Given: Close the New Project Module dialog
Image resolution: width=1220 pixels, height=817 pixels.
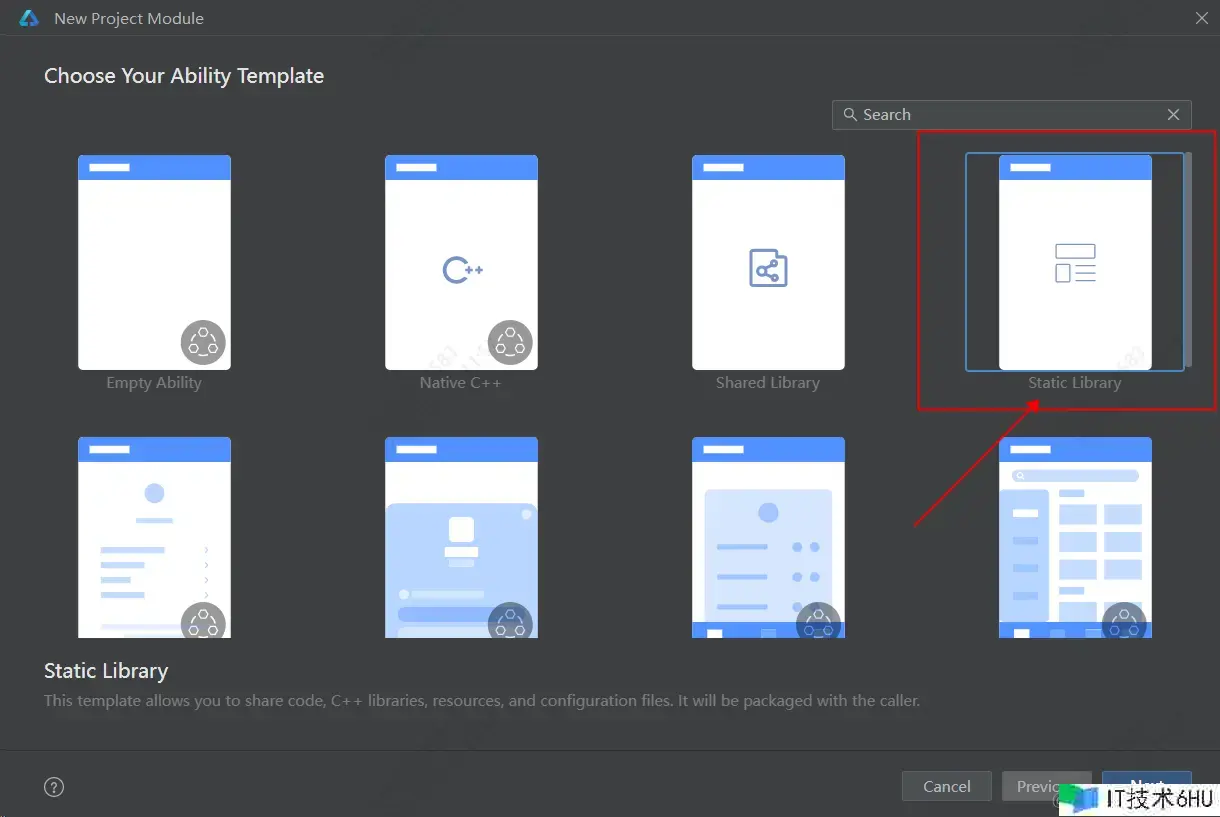Looking at the screenshot, I should pos(1202,18).
